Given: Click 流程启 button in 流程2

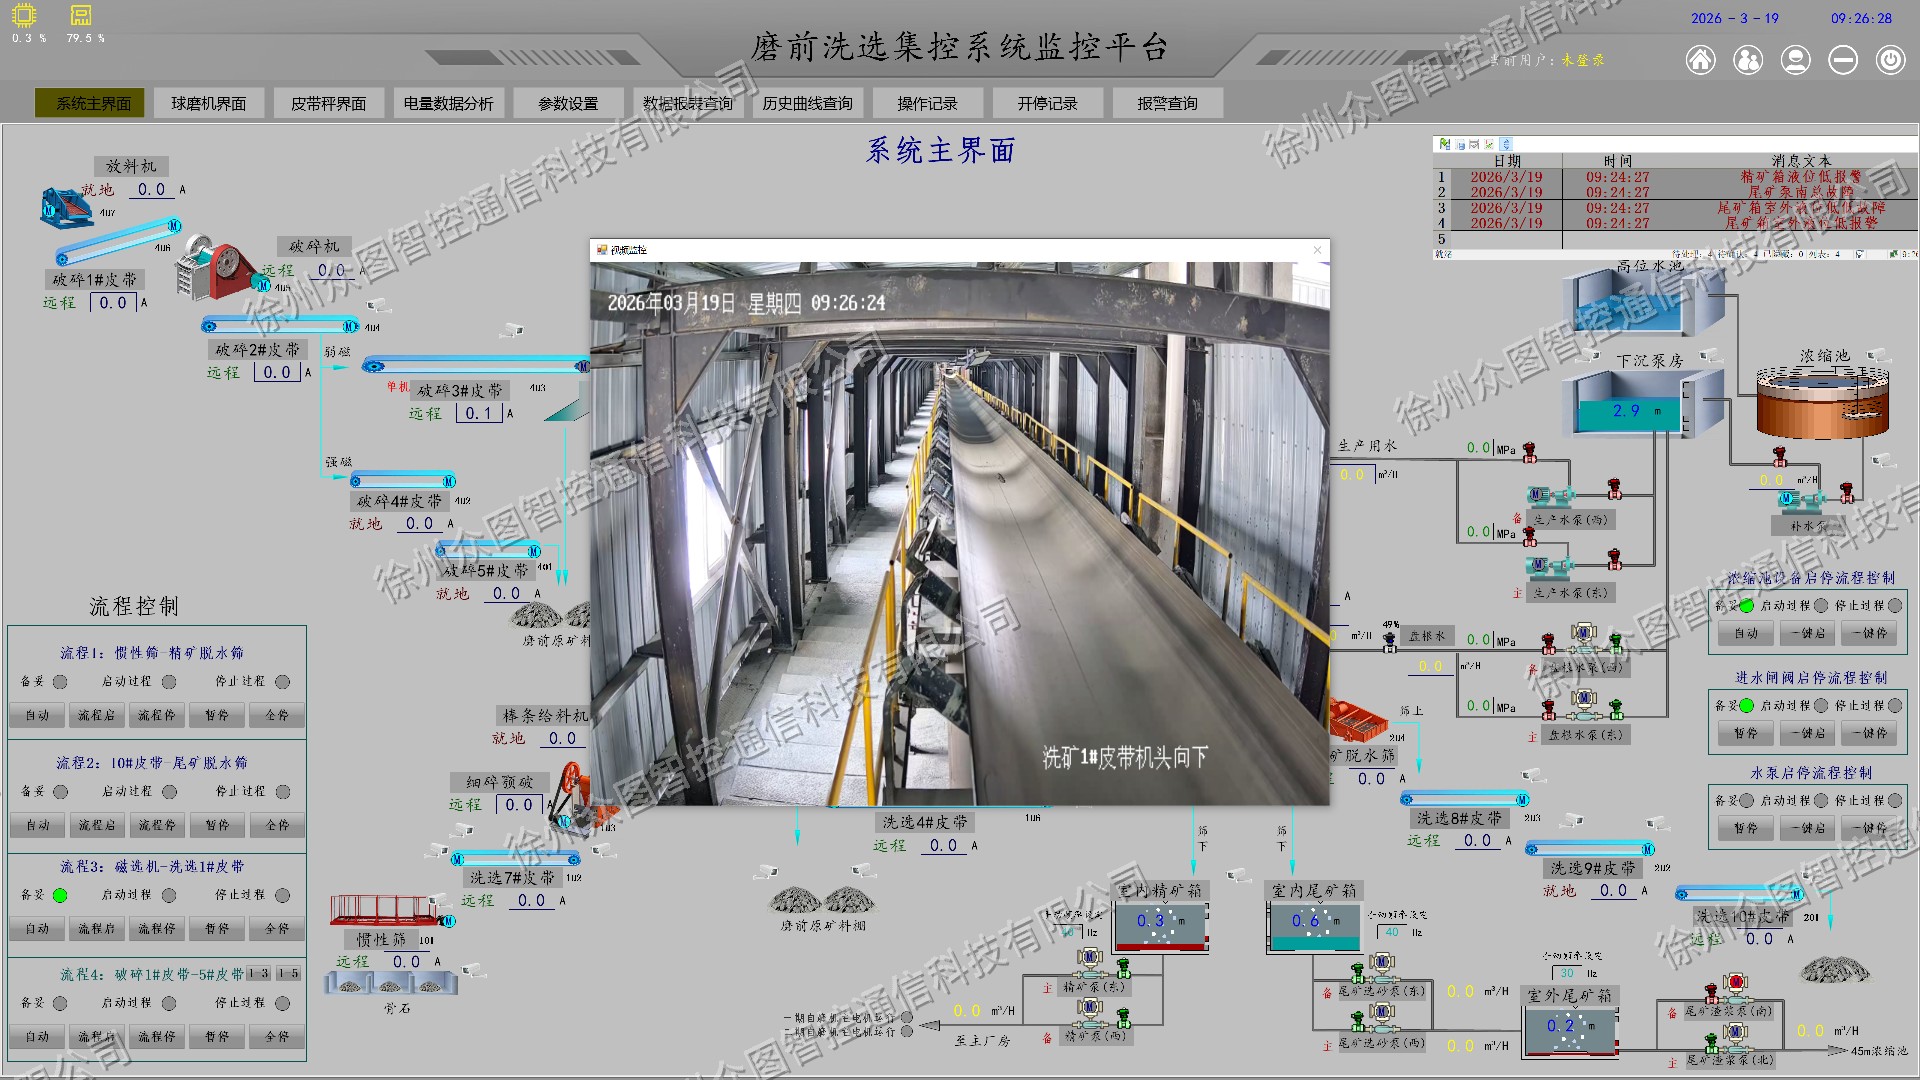Looking at the screenshot, I should coord(97,826).
